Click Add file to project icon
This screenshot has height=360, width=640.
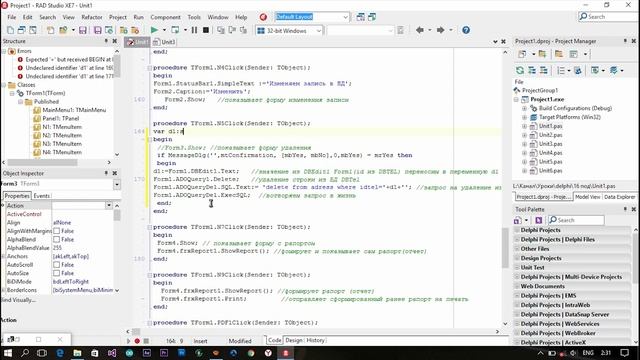point(123,30)
